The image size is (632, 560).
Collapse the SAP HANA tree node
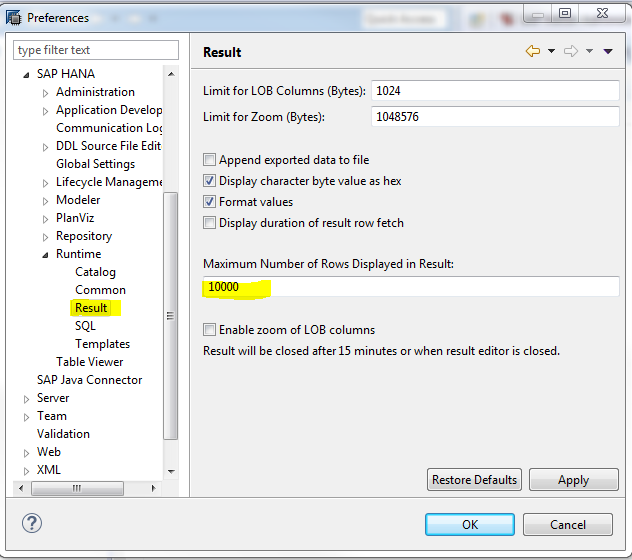[26, 75]
